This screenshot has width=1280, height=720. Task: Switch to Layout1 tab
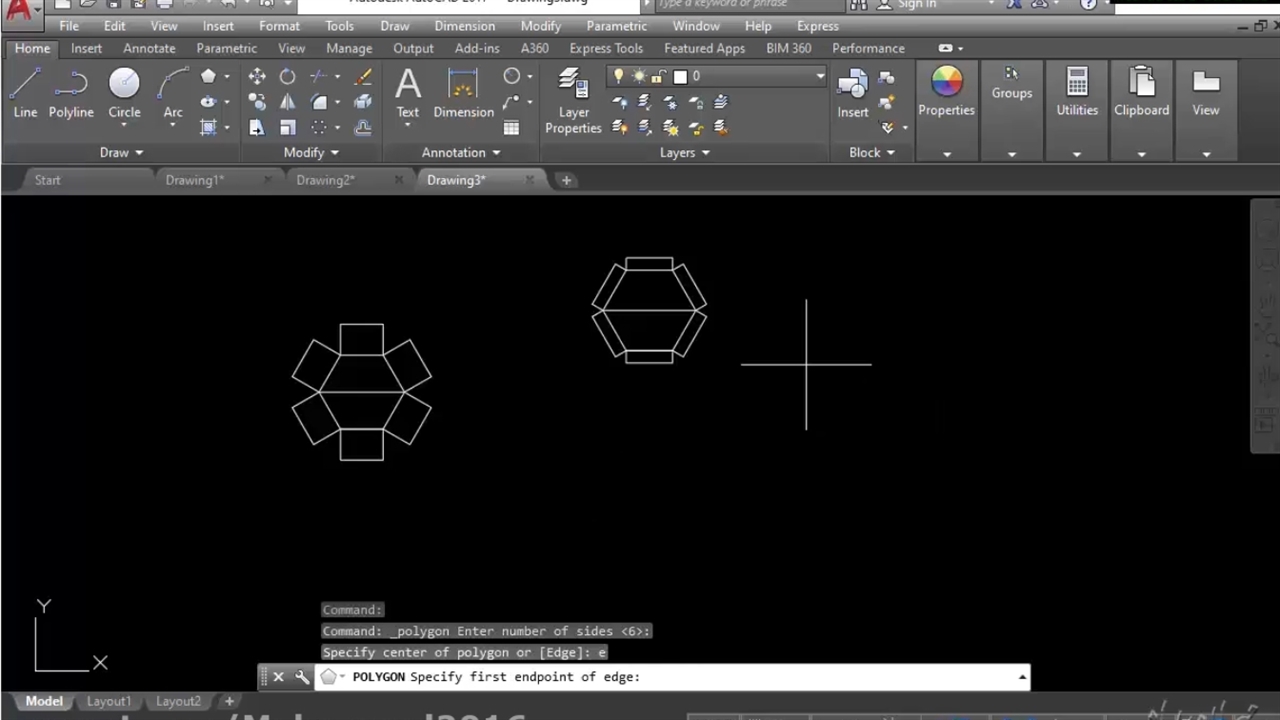coord(108,701)
